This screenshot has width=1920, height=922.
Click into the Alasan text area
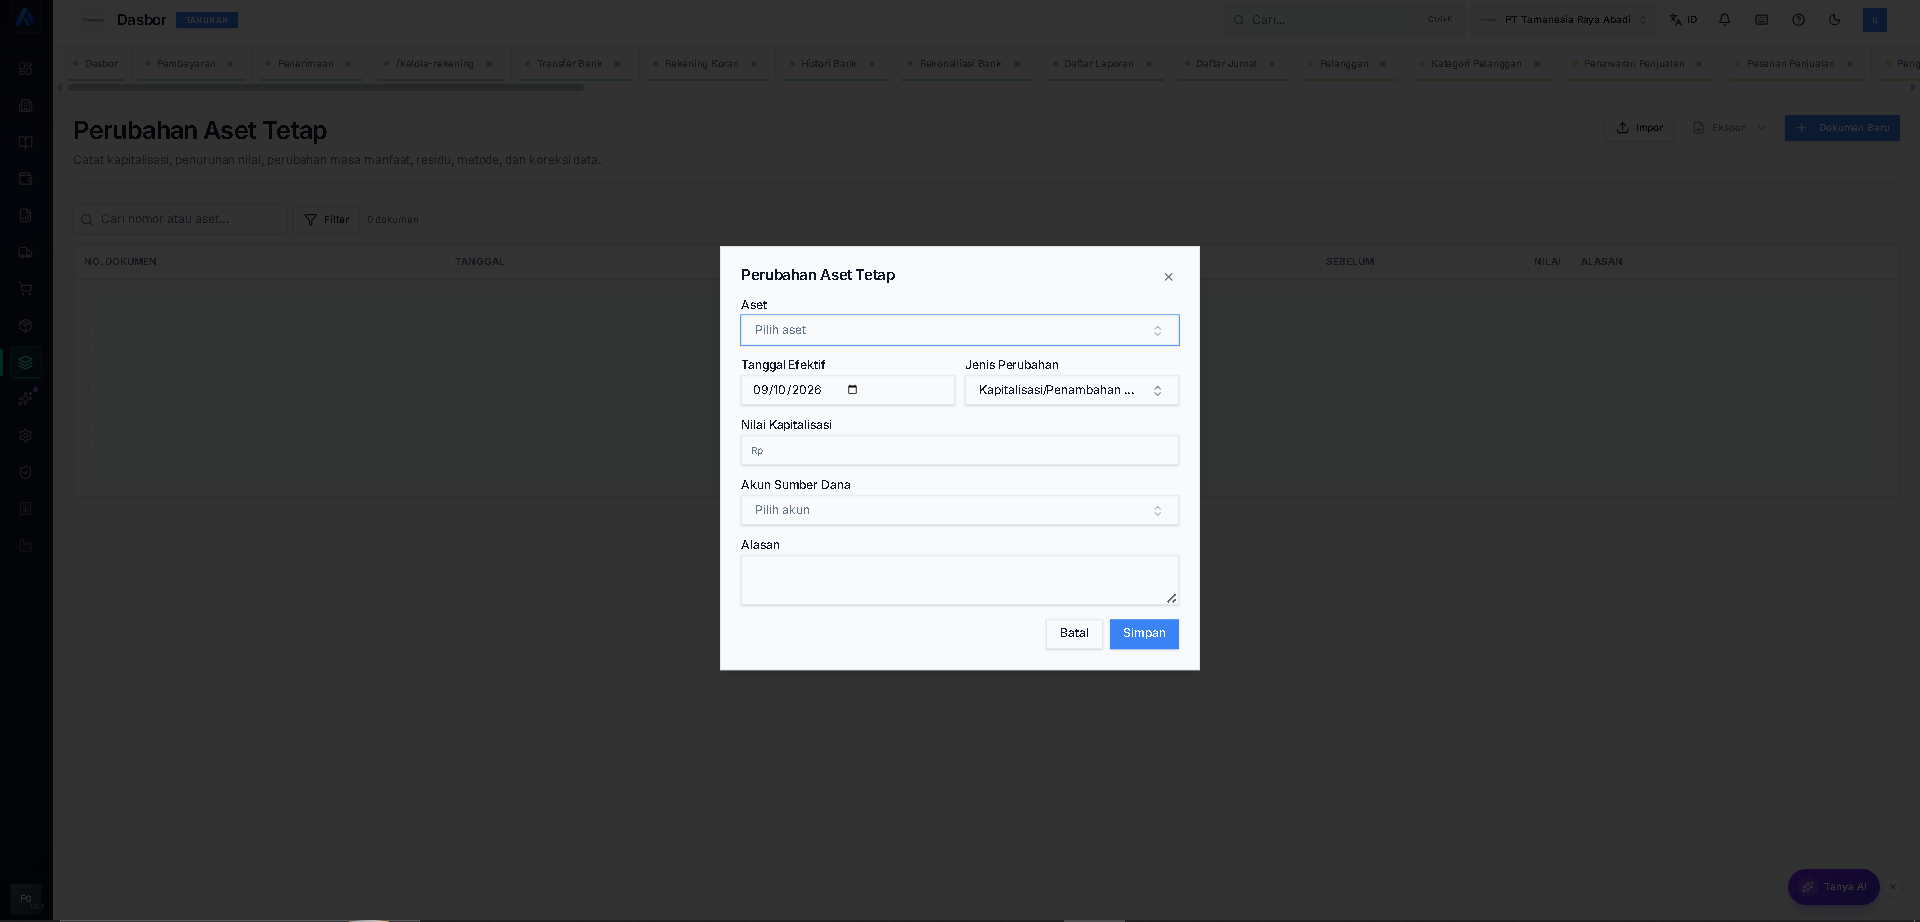pos(959,580)
